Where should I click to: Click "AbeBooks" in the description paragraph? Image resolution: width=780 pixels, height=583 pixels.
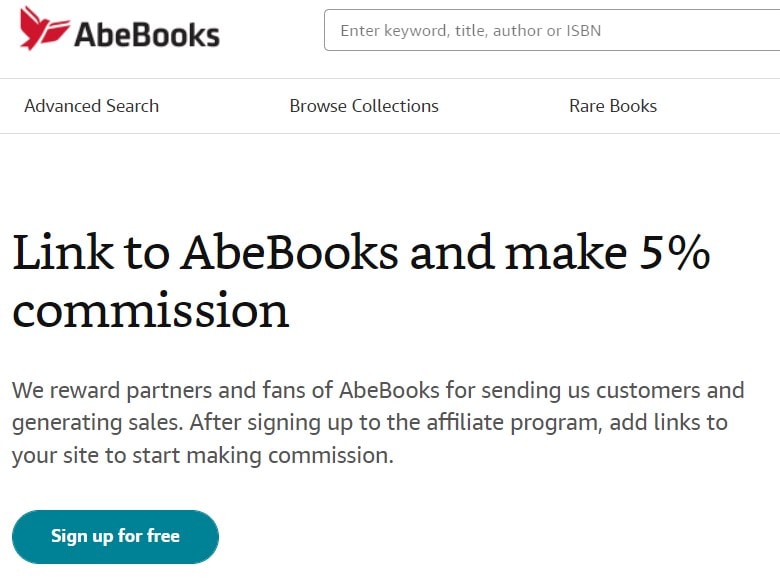pos(391,390)
